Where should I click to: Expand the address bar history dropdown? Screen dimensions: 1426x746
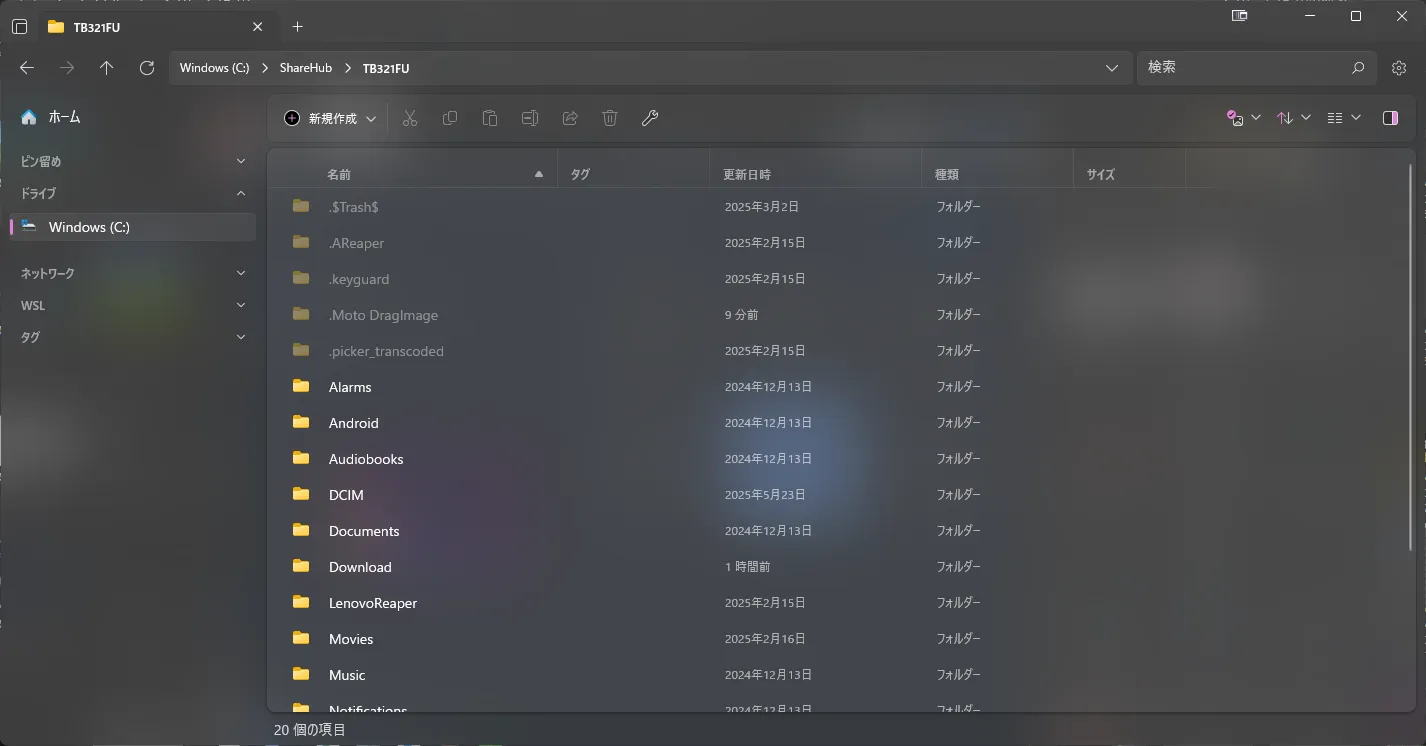click(1112, 68)
